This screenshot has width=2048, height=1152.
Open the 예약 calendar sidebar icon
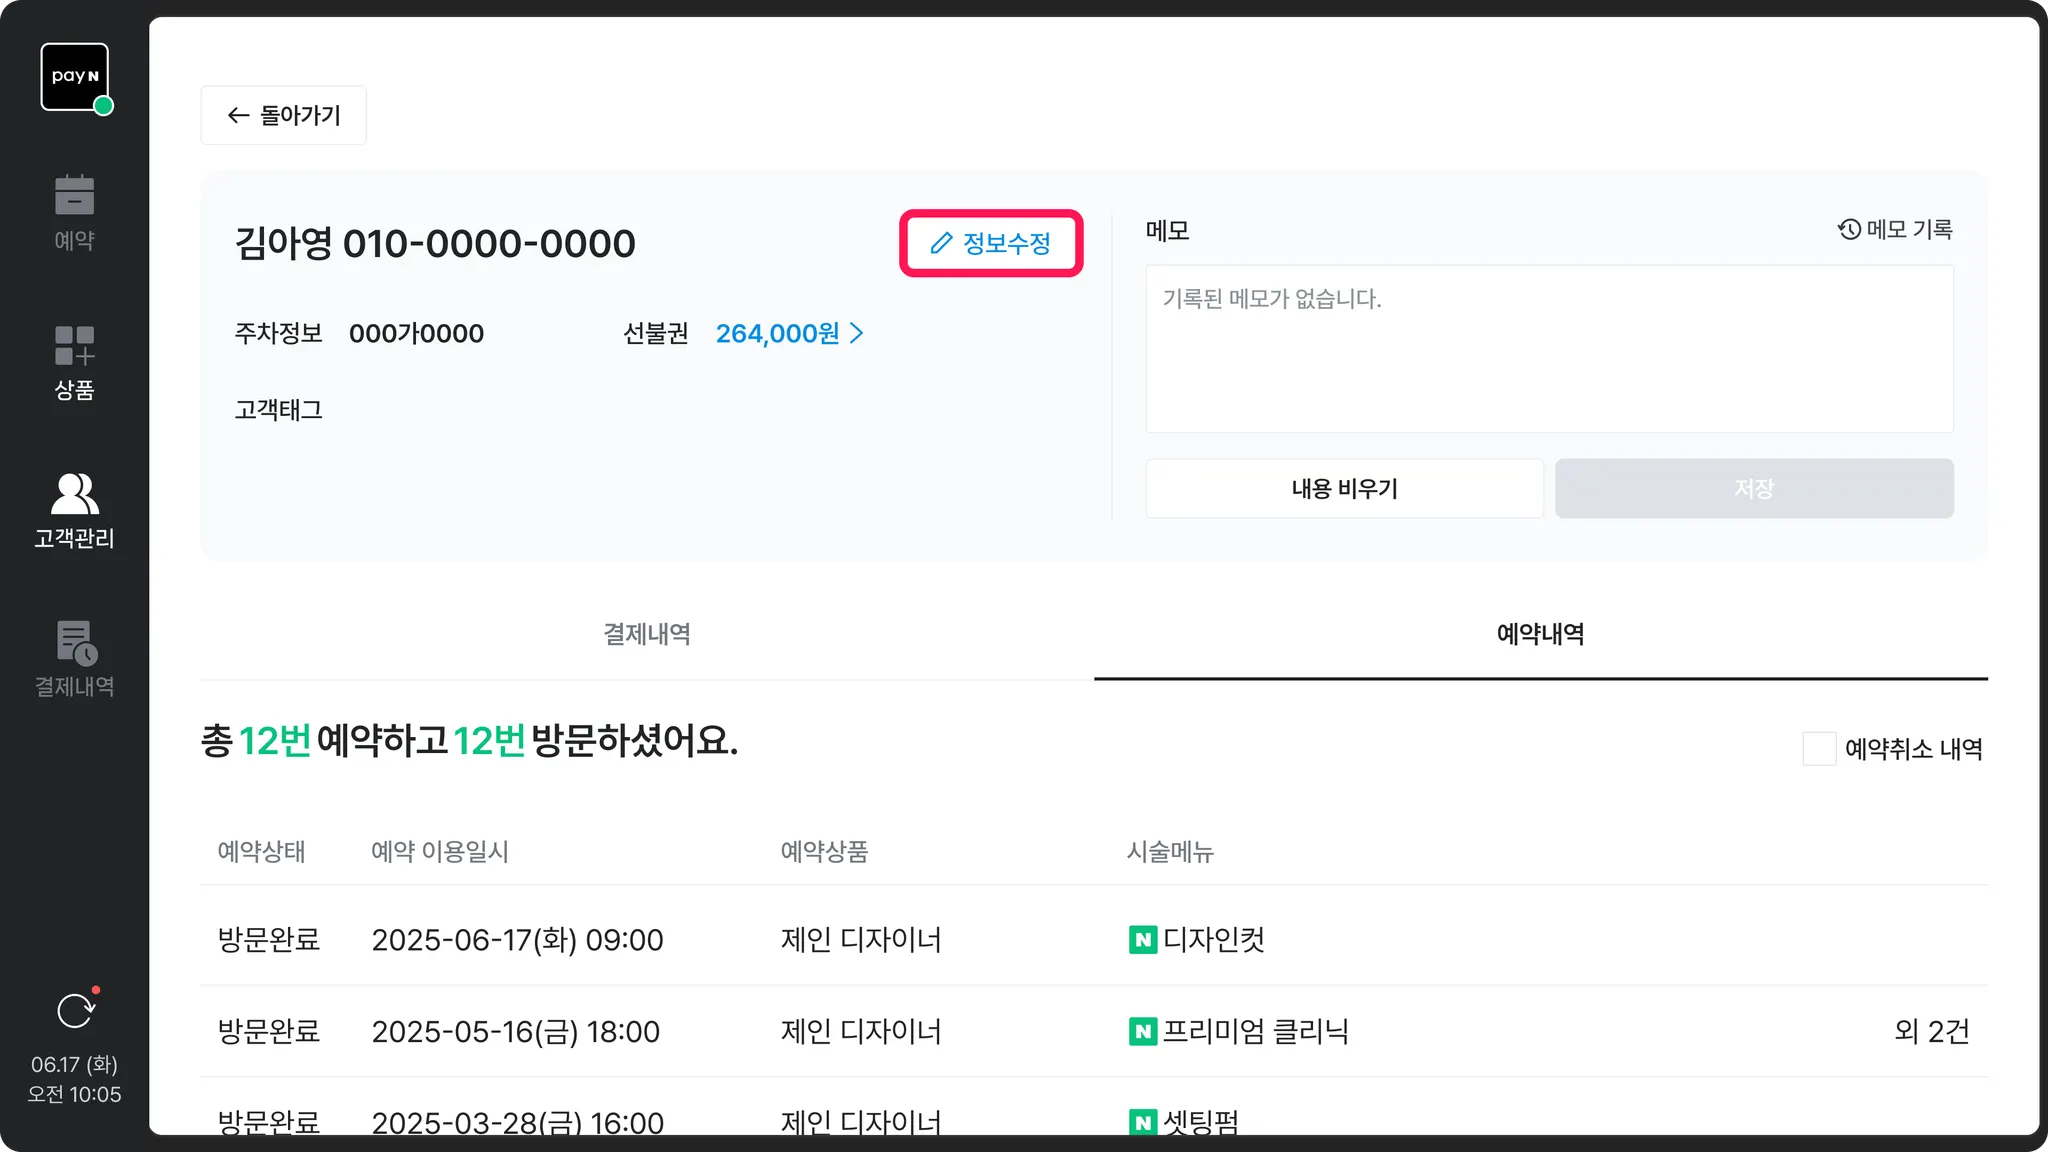(x=74, y=196)
